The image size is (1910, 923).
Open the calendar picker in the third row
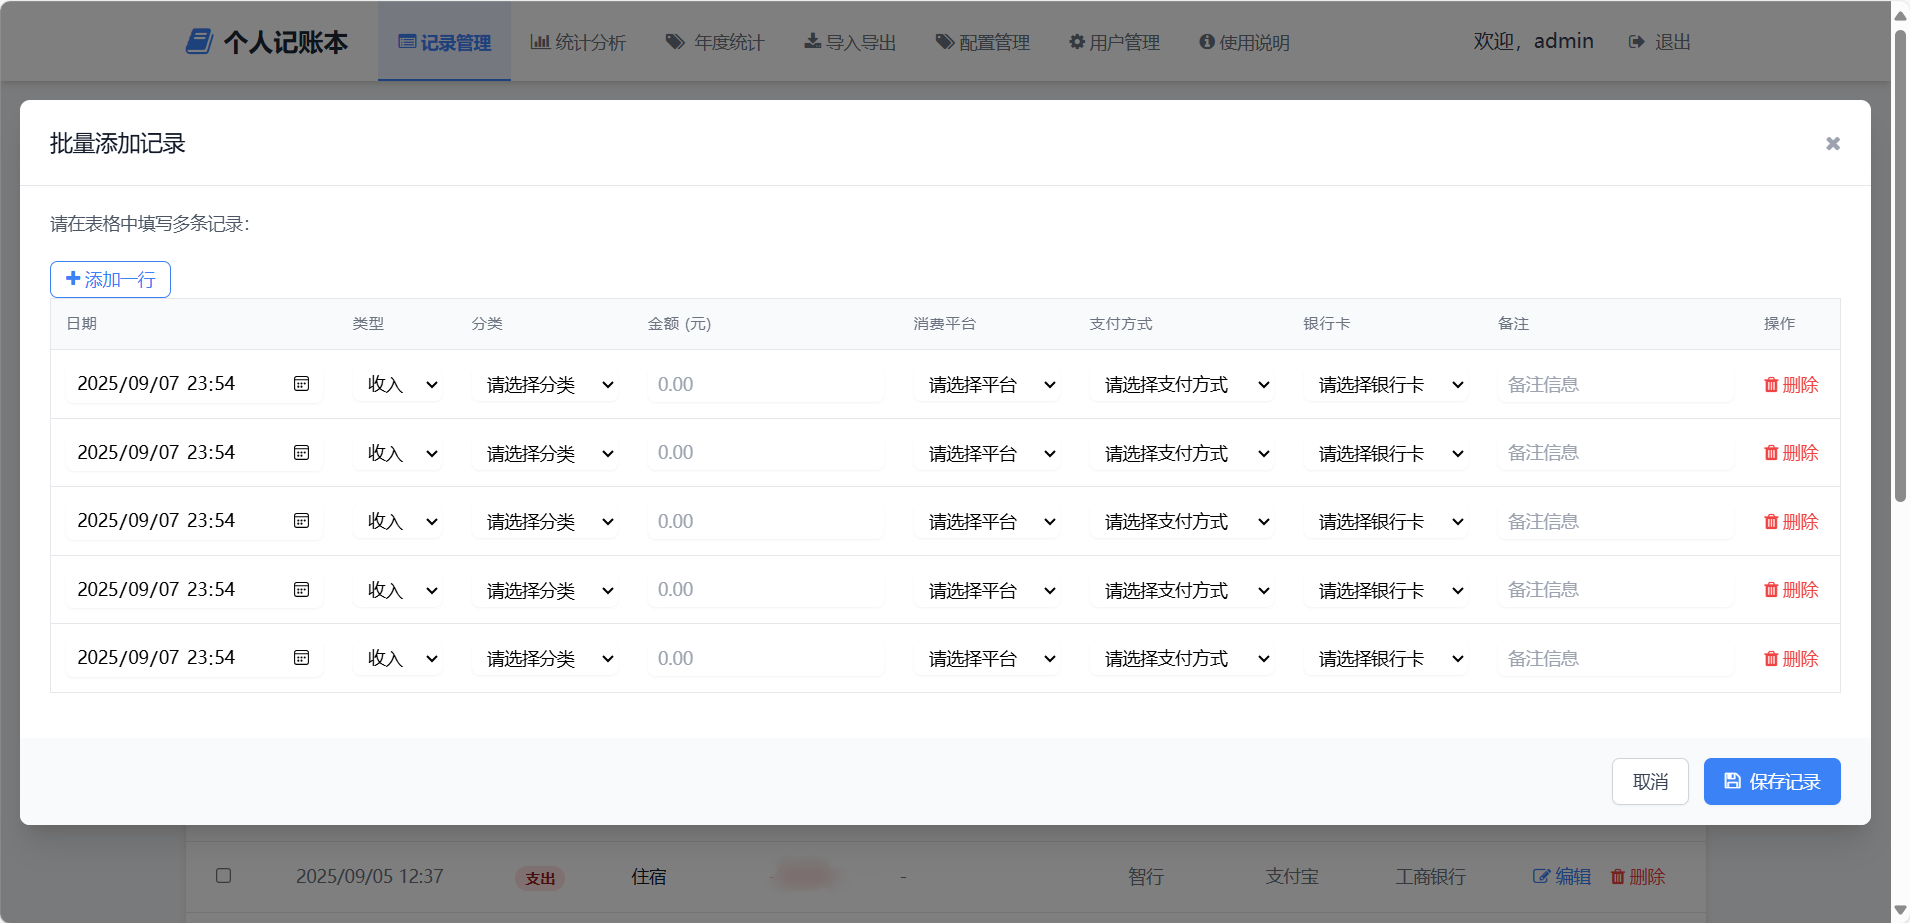pyautogui.click(x=301, y=521)
